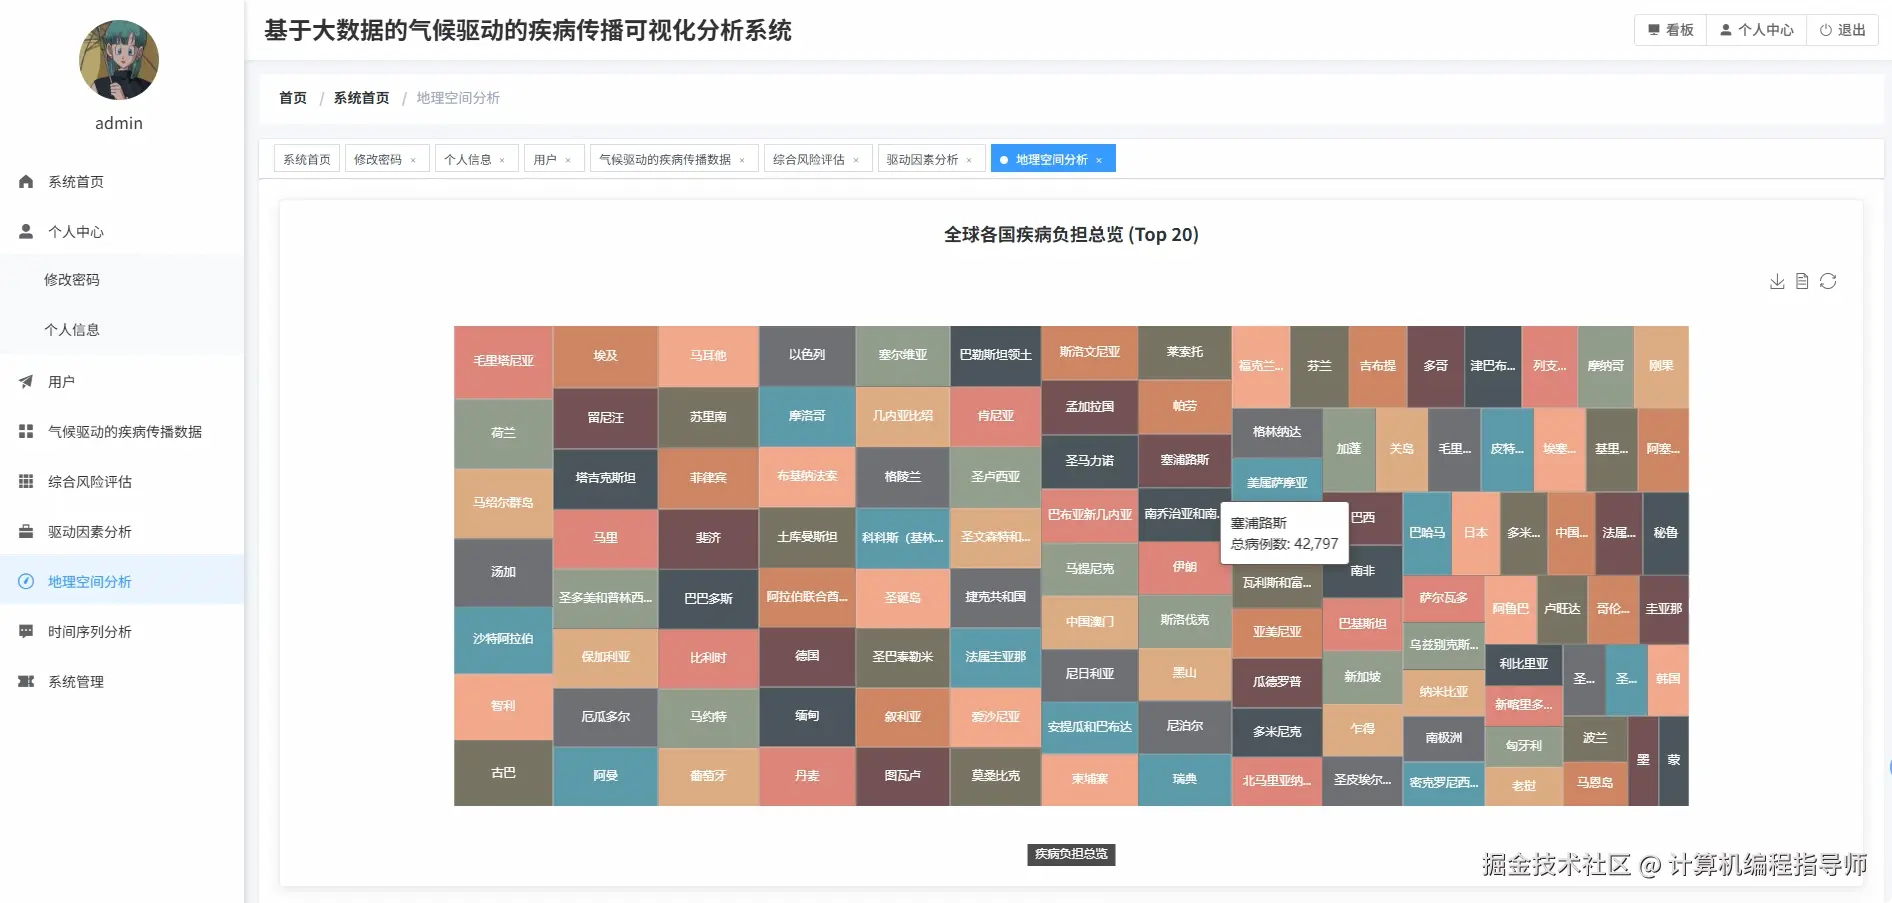
Task: Click the 孟加拉国 treemap cell
Action: pyautogui.click(x=1089, y=407)
